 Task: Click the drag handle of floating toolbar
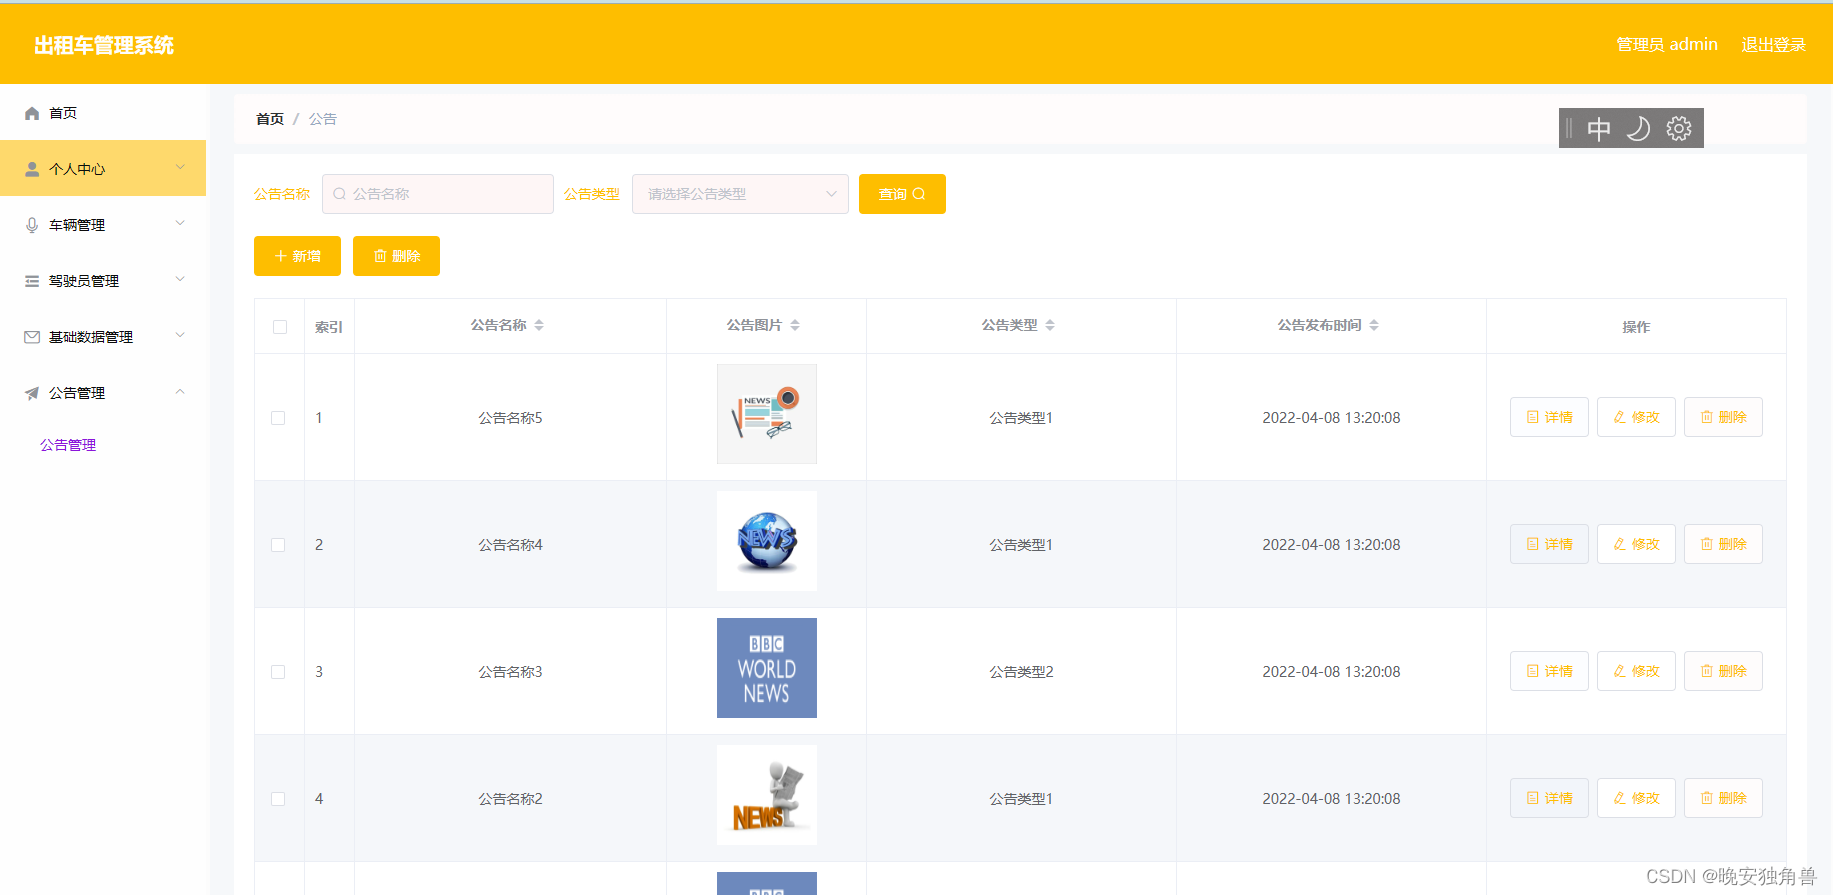point(1569,128)
